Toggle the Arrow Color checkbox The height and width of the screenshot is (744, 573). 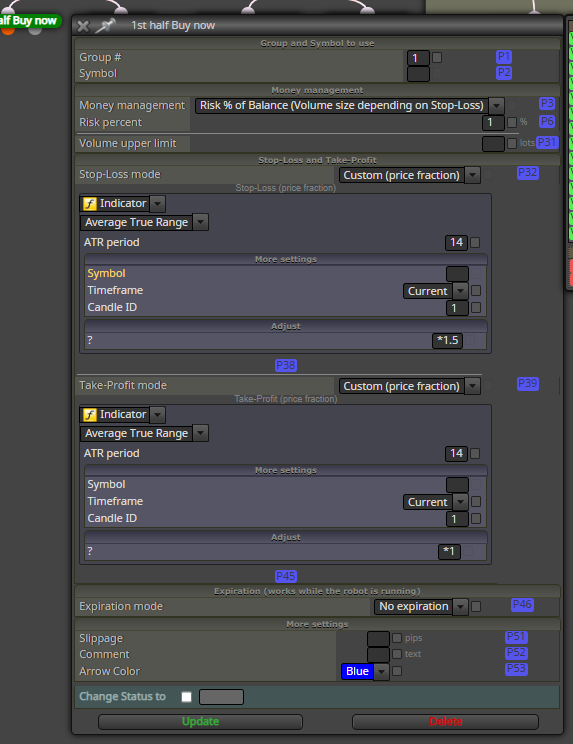coord(397,671)
